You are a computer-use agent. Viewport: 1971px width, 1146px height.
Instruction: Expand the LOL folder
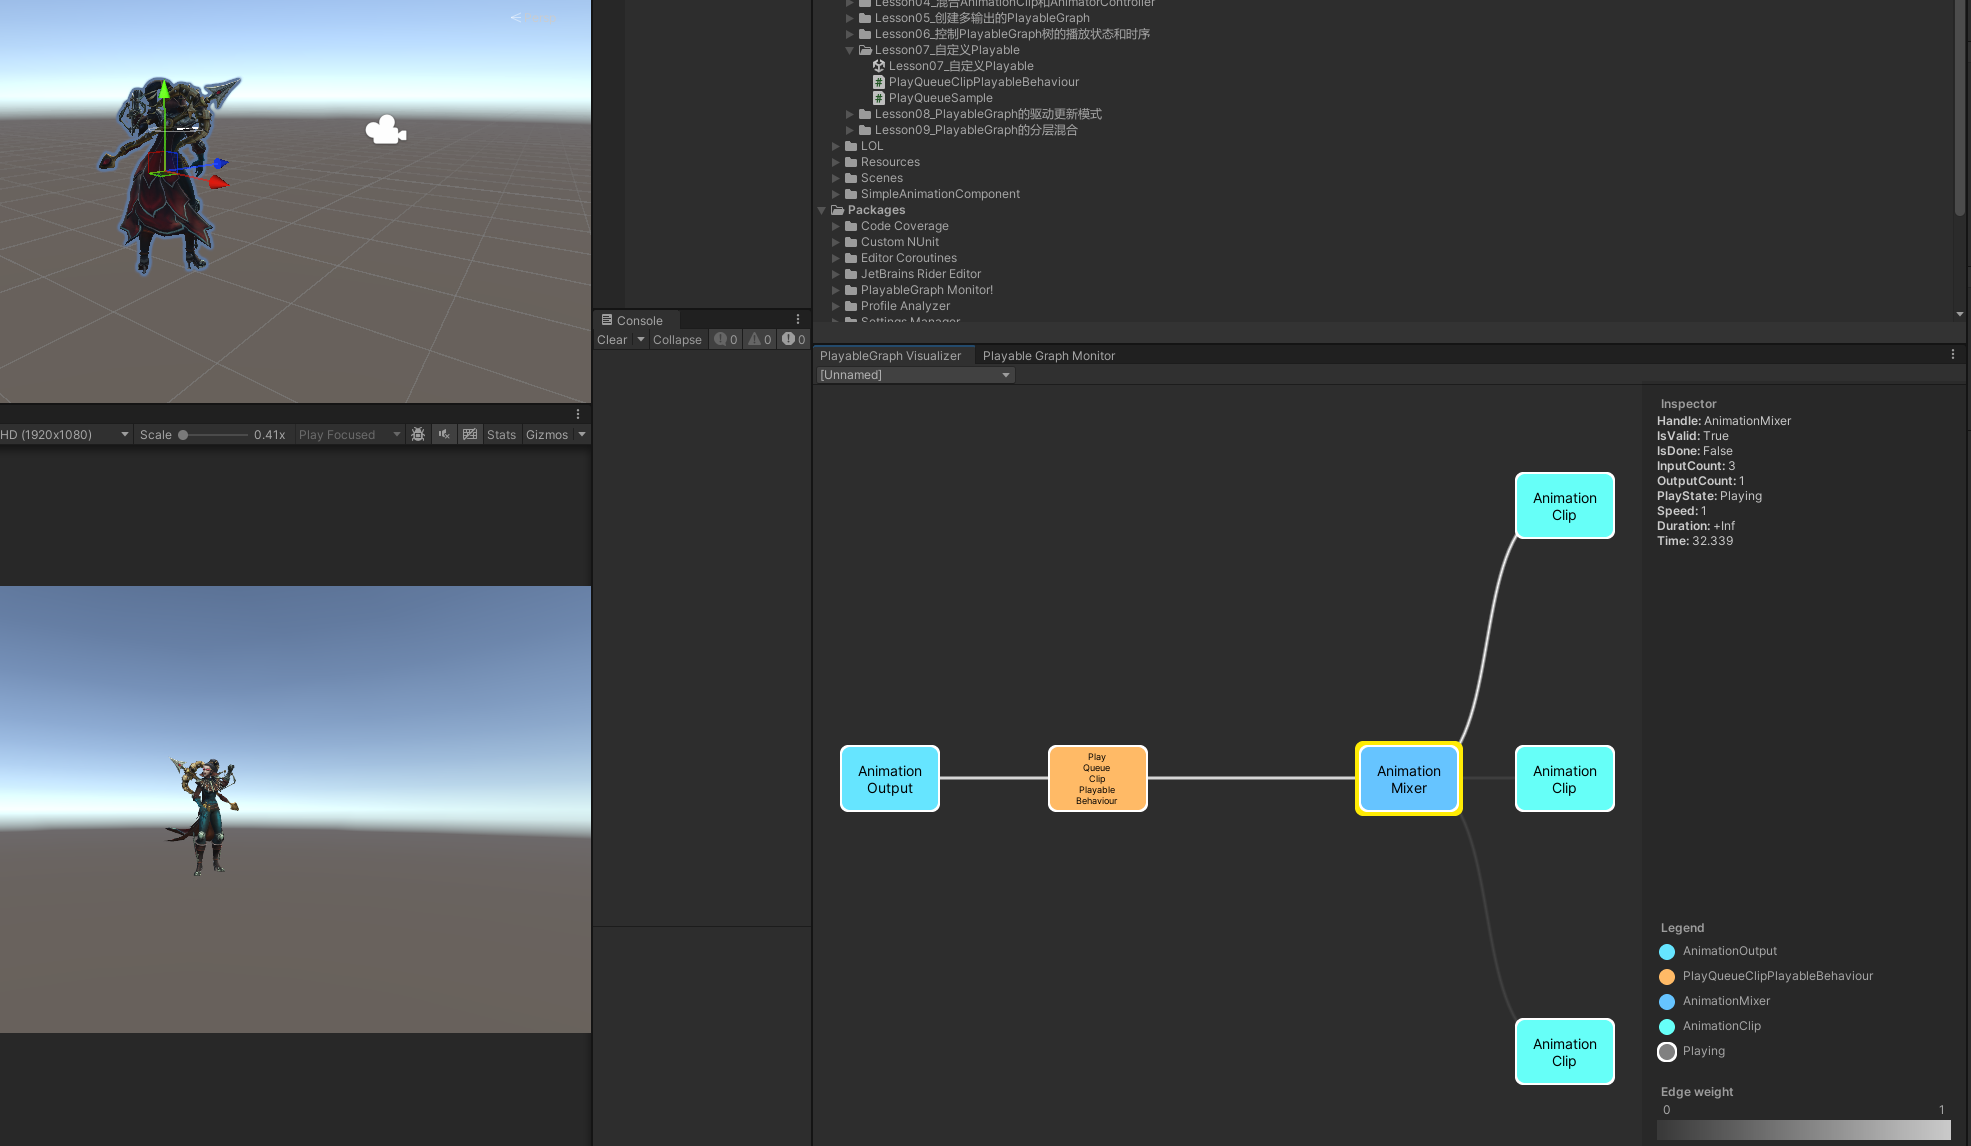coord(836,146)
